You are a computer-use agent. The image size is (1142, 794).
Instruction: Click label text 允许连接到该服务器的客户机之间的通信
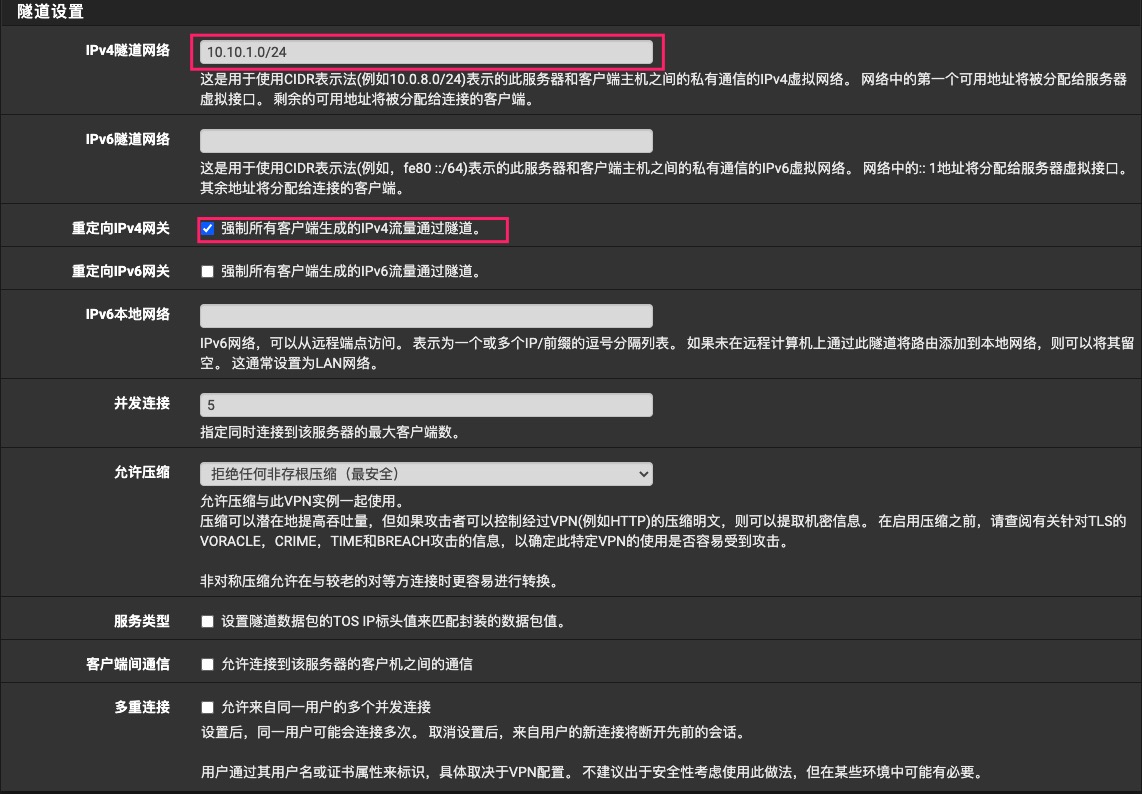346,664
